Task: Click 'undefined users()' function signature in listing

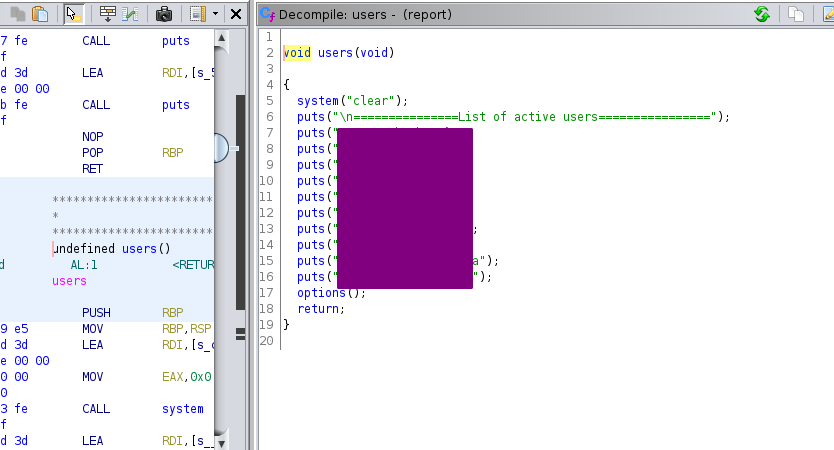Action: click(x=112, y=248)
